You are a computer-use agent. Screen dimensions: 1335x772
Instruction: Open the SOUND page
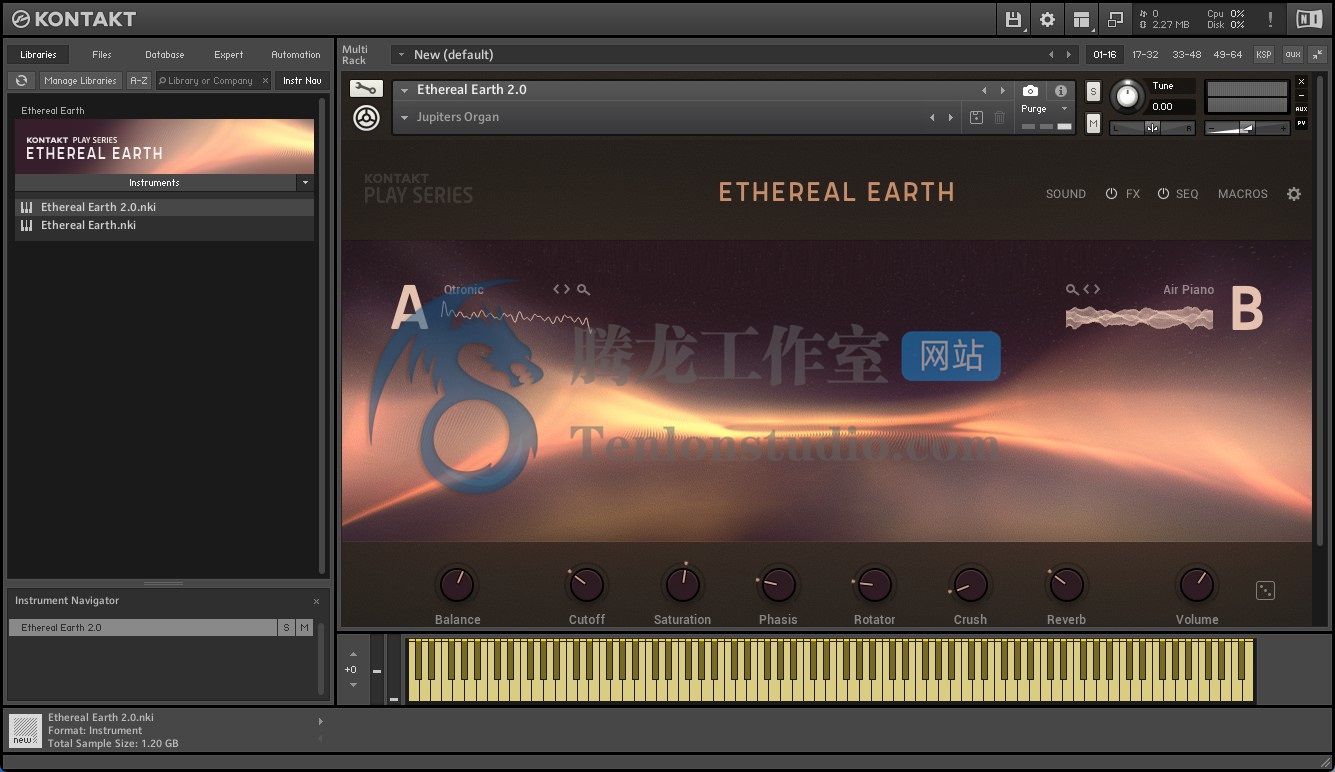coord(1066,194)
